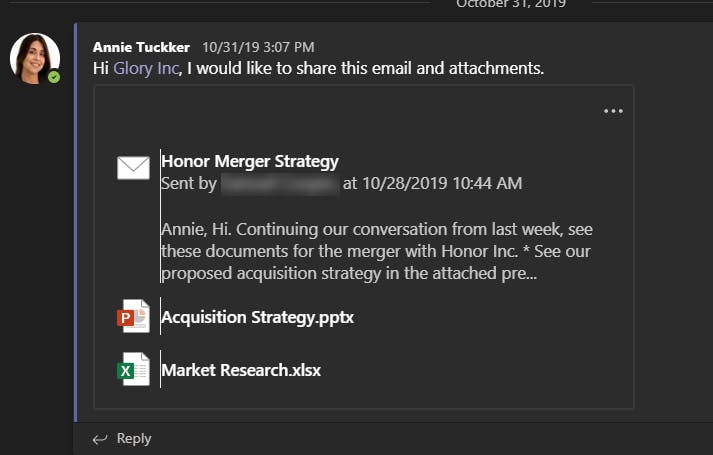
Task: Click the Glory Inc mention link
Action: (x=146, y=68)
